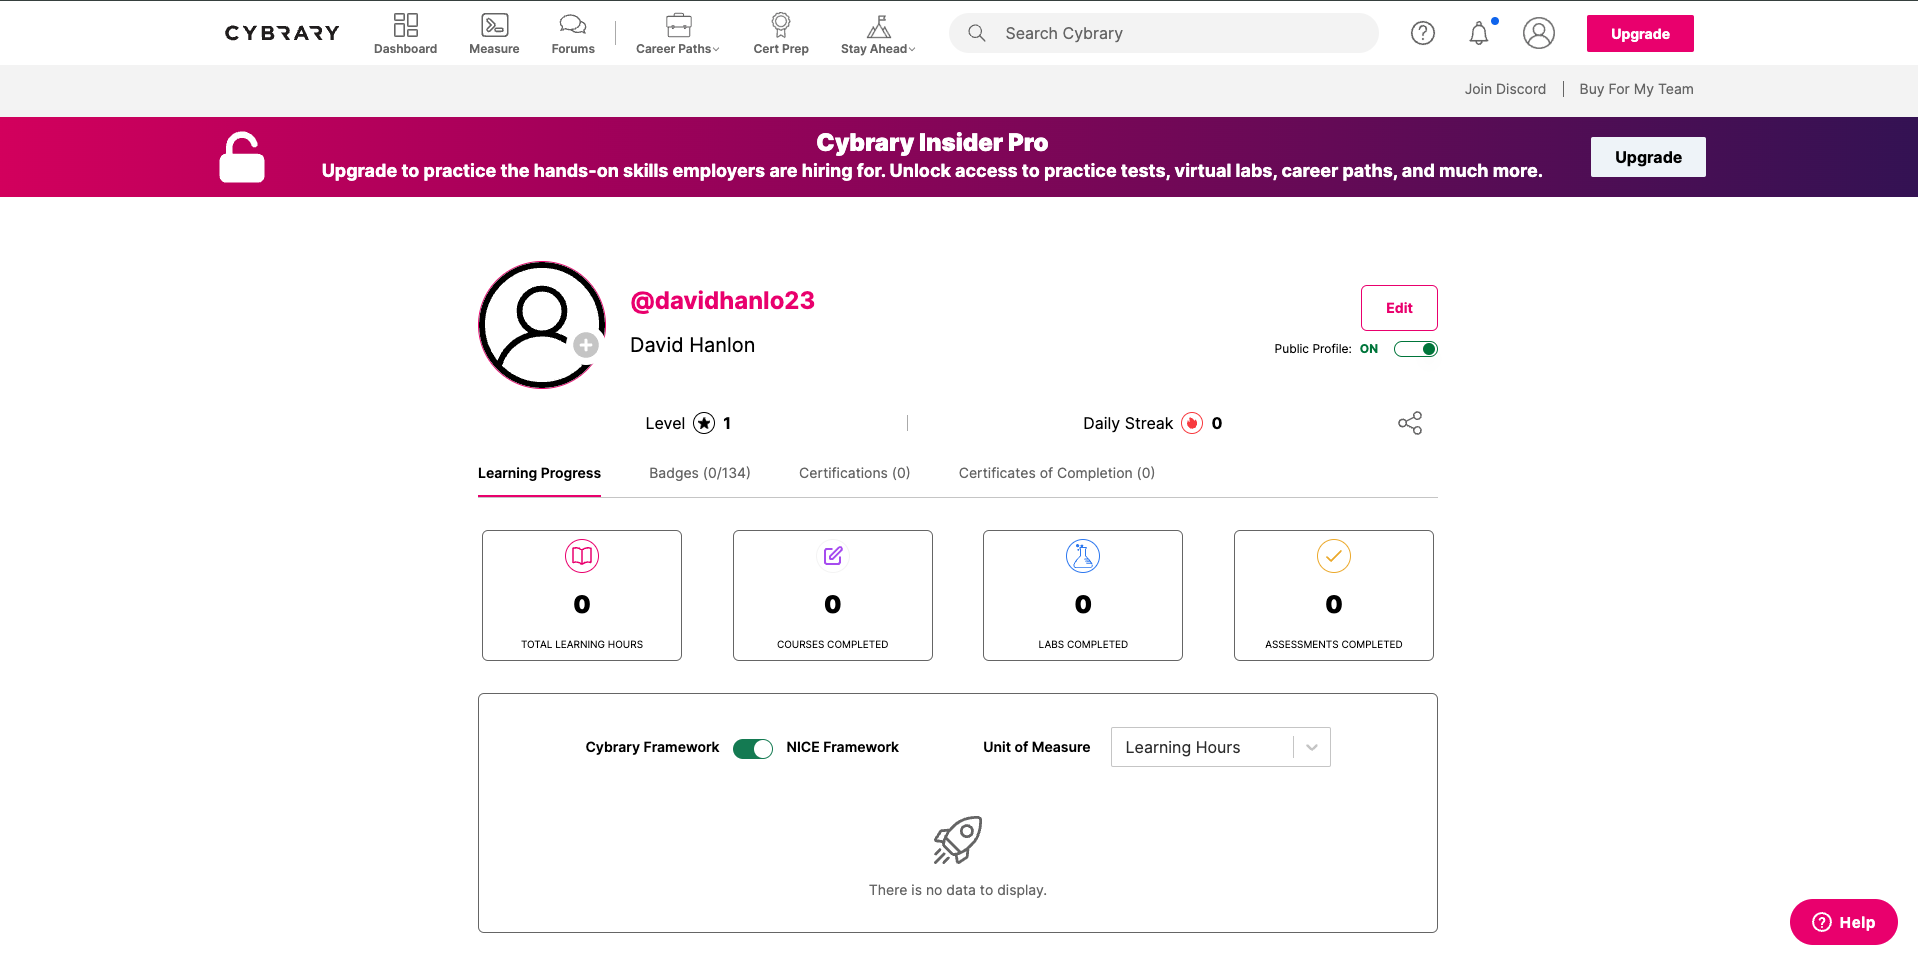This screenshot has height=959, width=1918.
Task: Go to the Cybrary logo home
Action: (282, 33)
